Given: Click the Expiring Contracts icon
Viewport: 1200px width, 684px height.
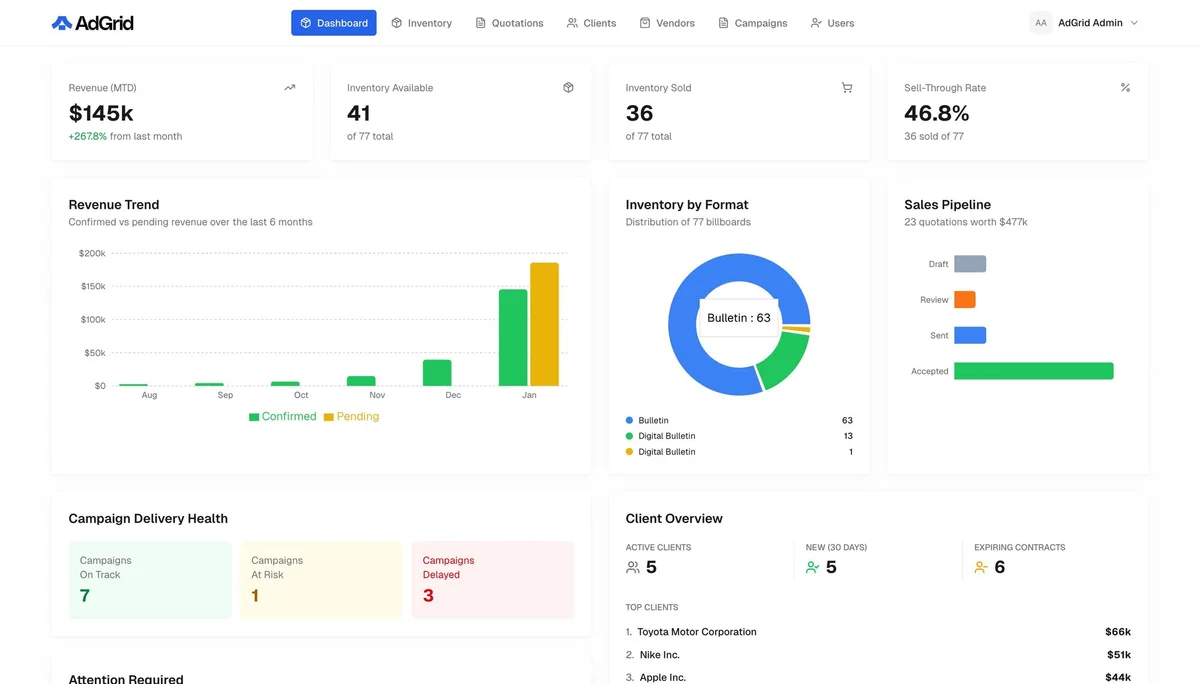Looking at the screenshot, I should (x=980, y=567).
